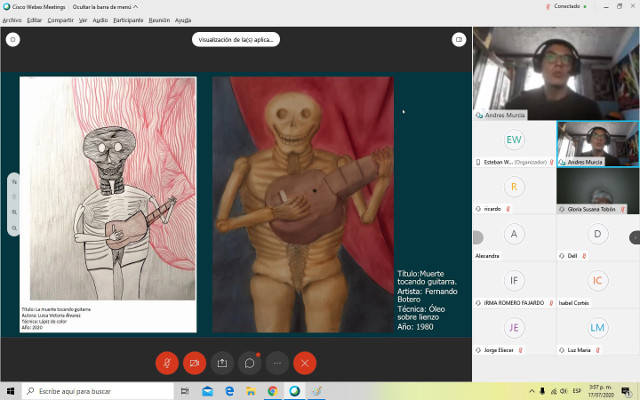Open meeting info icon at top-left of shared view
The width and height of the screenshot is (640, 400).
[13, 40]
